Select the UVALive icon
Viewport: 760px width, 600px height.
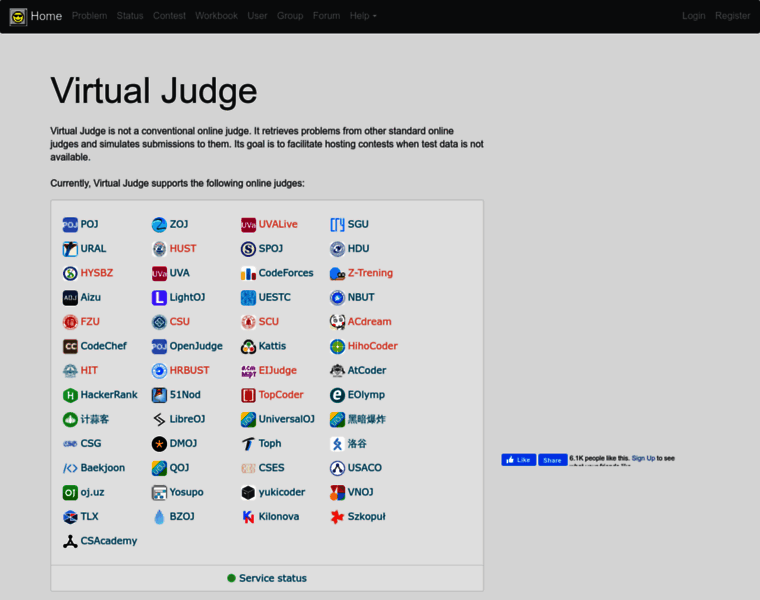(x=248, y=225)
